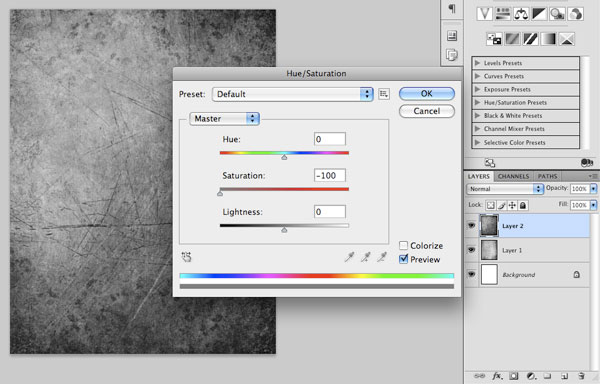Add a layer mask using mask icon
Viewport: 600px width, 384px height.
point(514,376)
